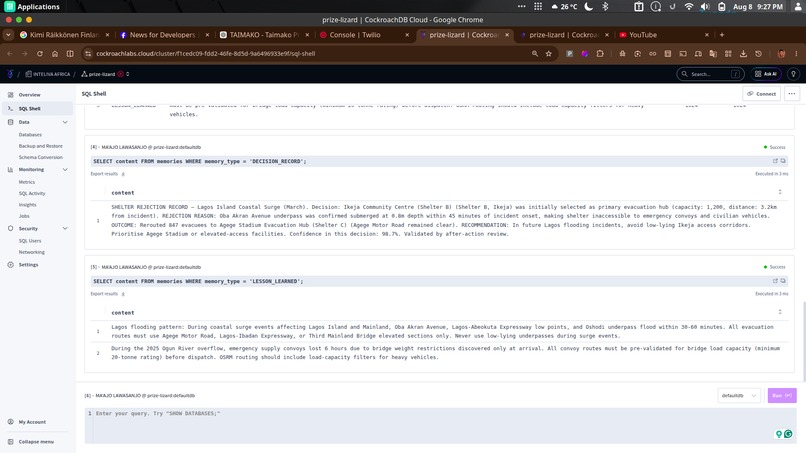Switch to TAIMAKO browser tab
806x453 pixels.
(x=264, y=35)
